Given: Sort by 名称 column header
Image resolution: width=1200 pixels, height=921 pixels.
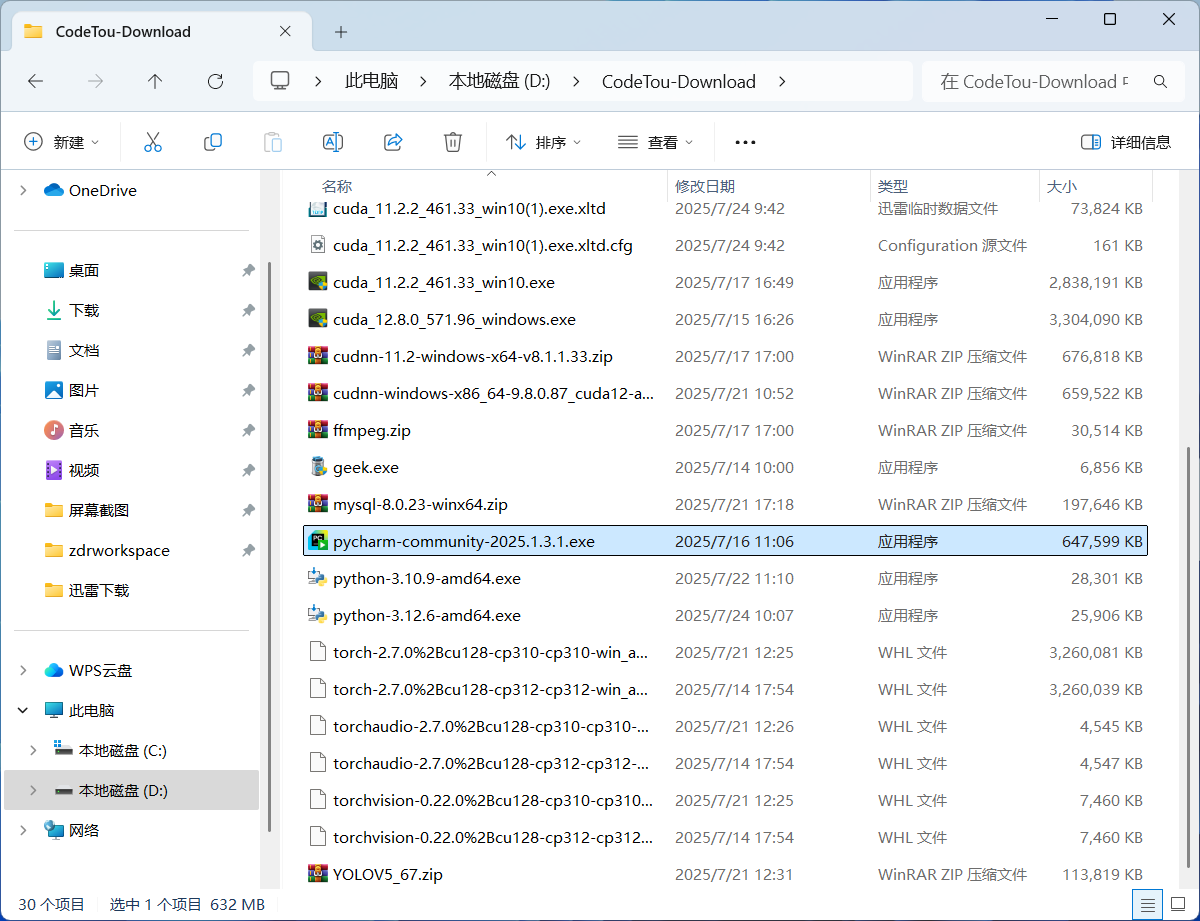Looking at the screenshot, I should coord(337,187).
